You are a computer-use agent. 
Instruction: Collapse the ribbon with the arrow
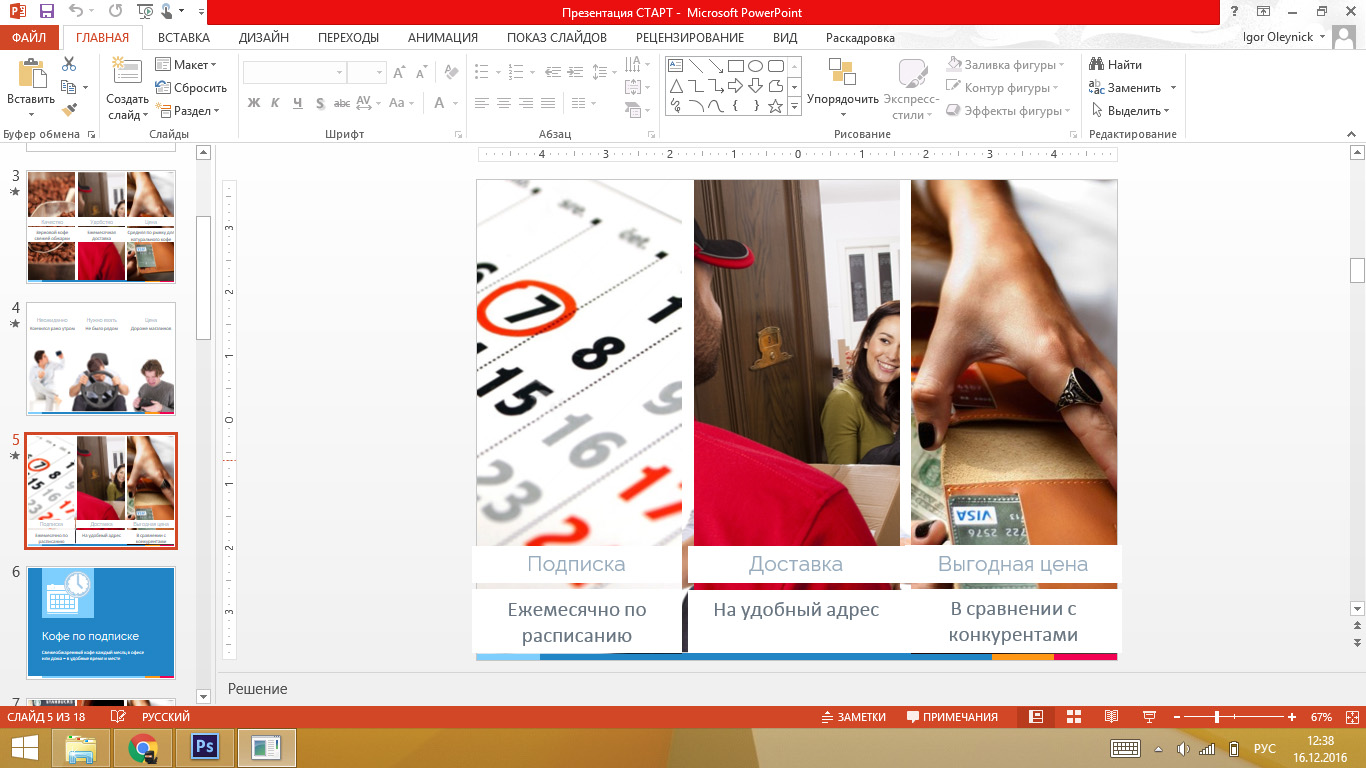pos(1352,135)
